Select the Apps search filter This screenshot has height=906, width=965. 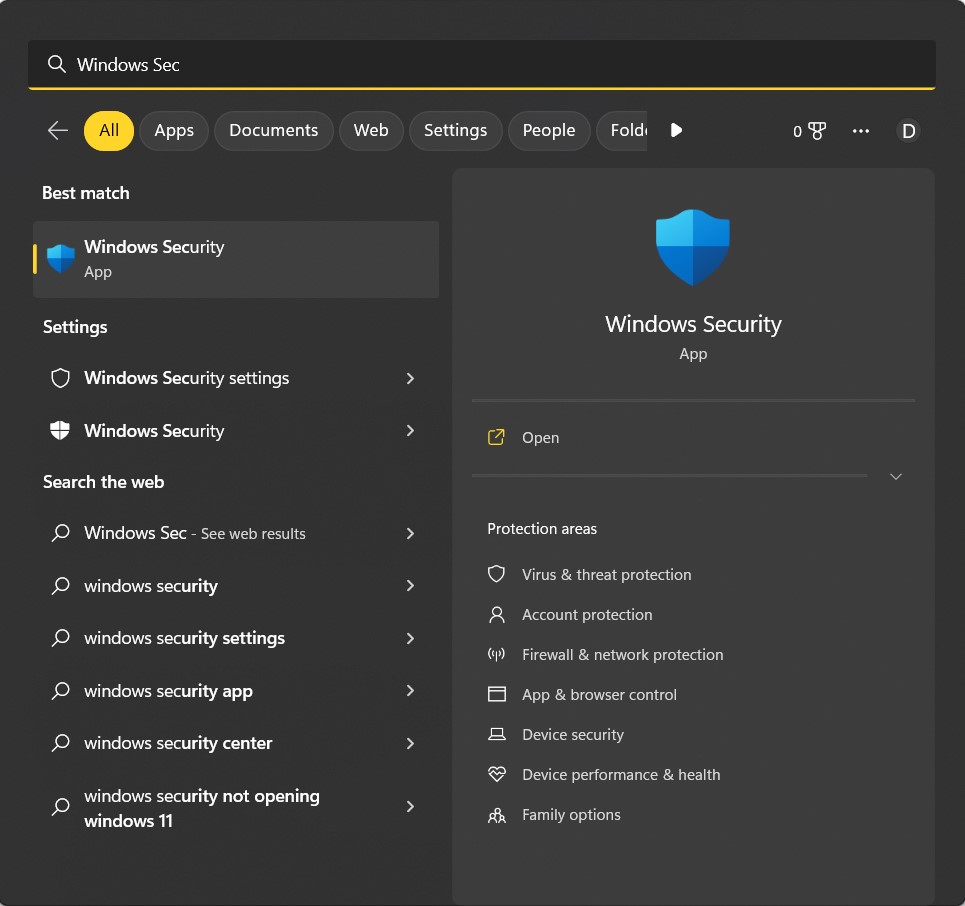173,130
